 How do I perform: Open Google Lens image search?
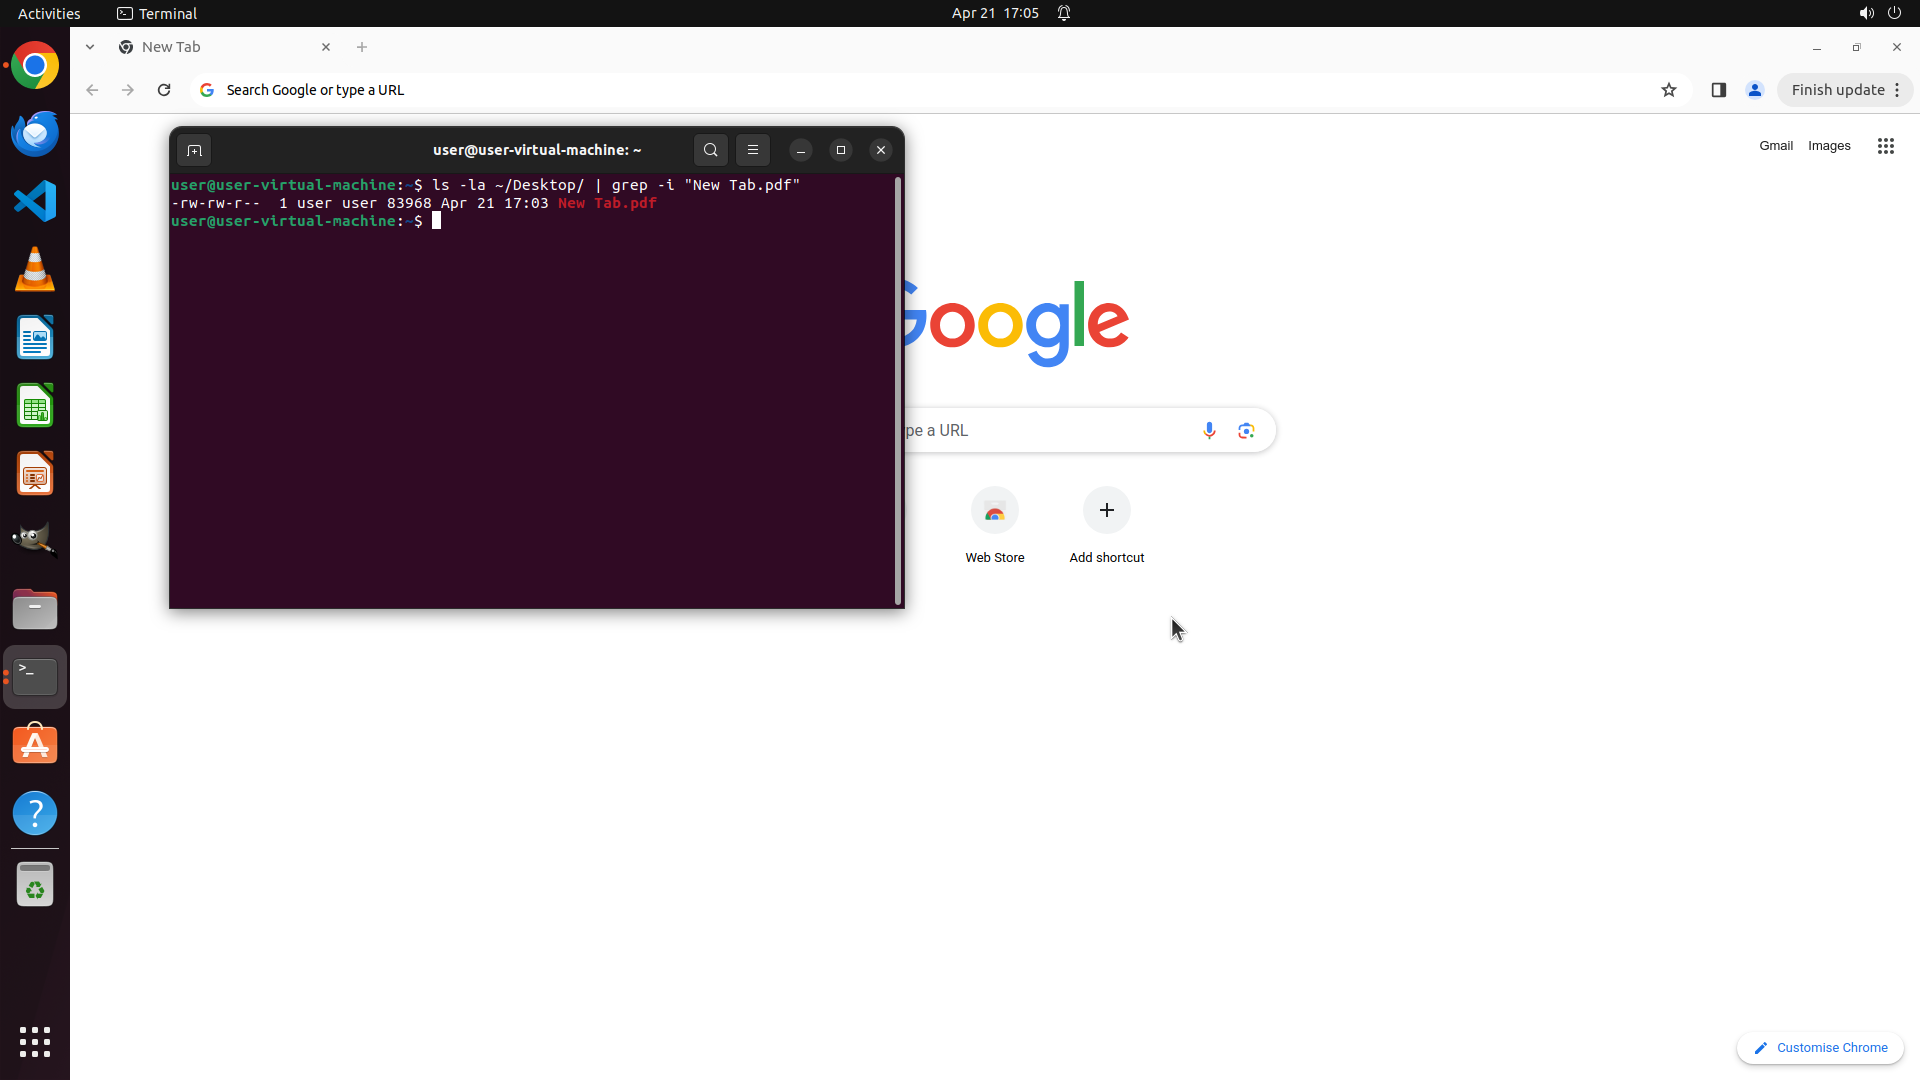click(1246, 430)
